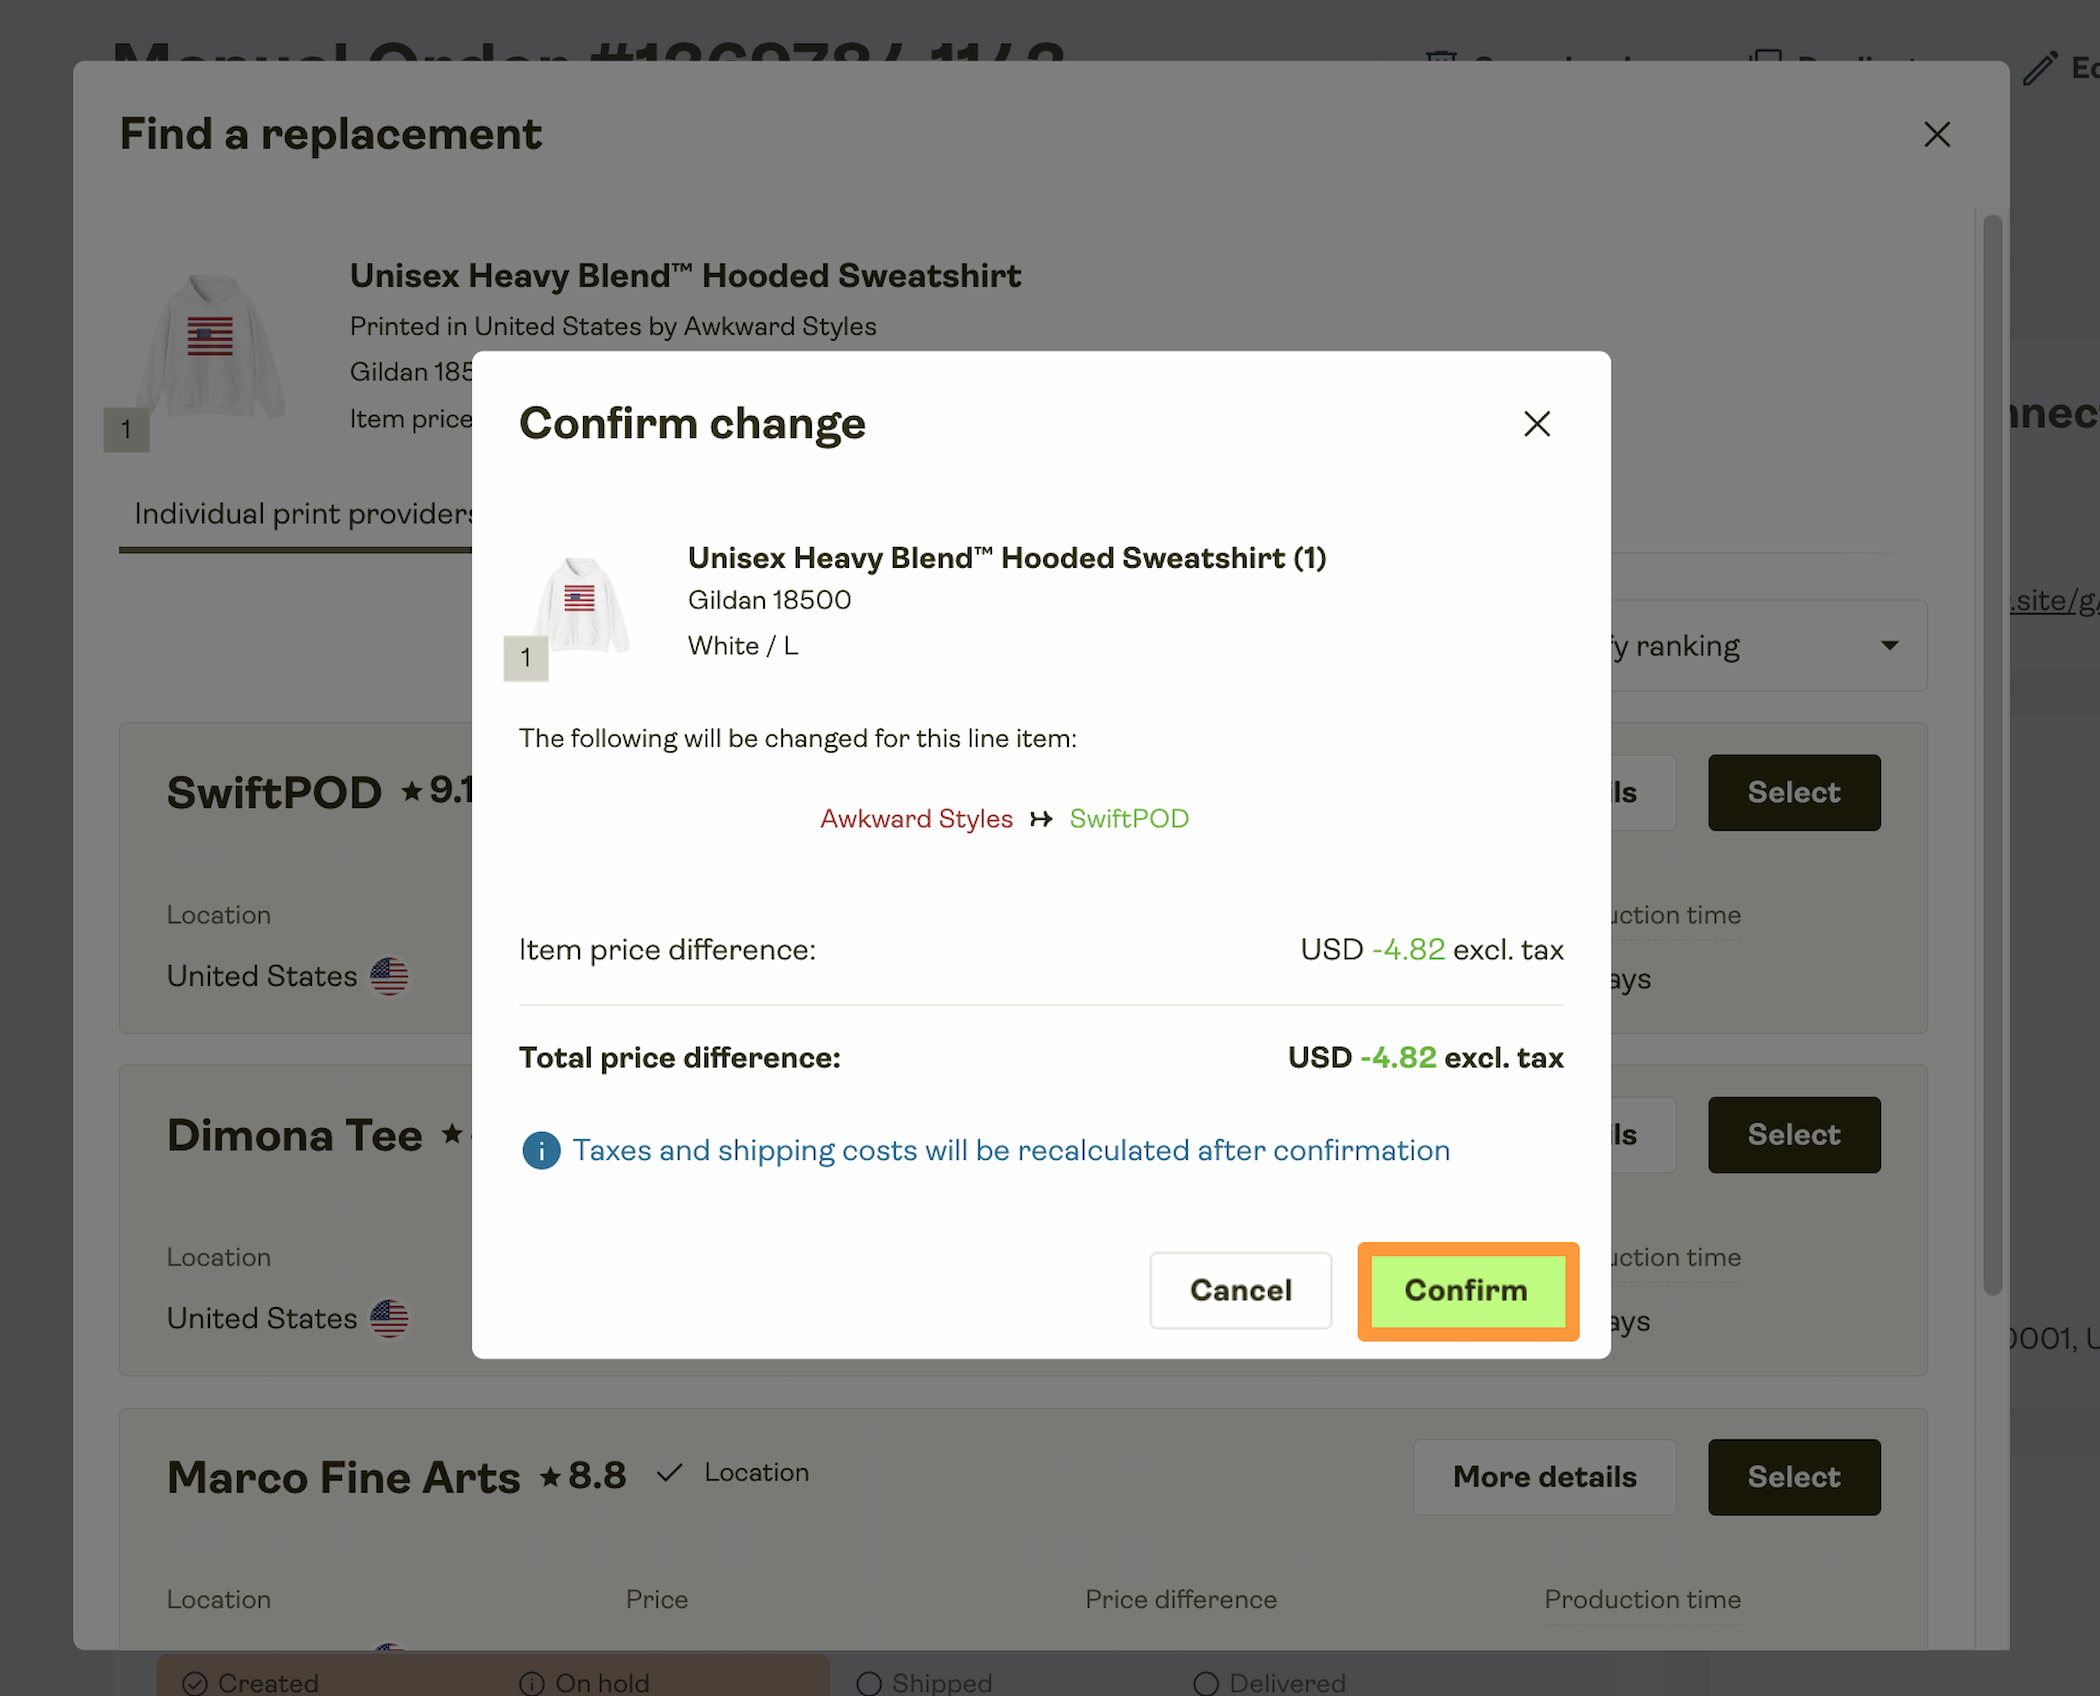Viewport: 2100px width, 1696px height.
Task: Click the SwiftPOD provider card title
Action: click(274, 792)
